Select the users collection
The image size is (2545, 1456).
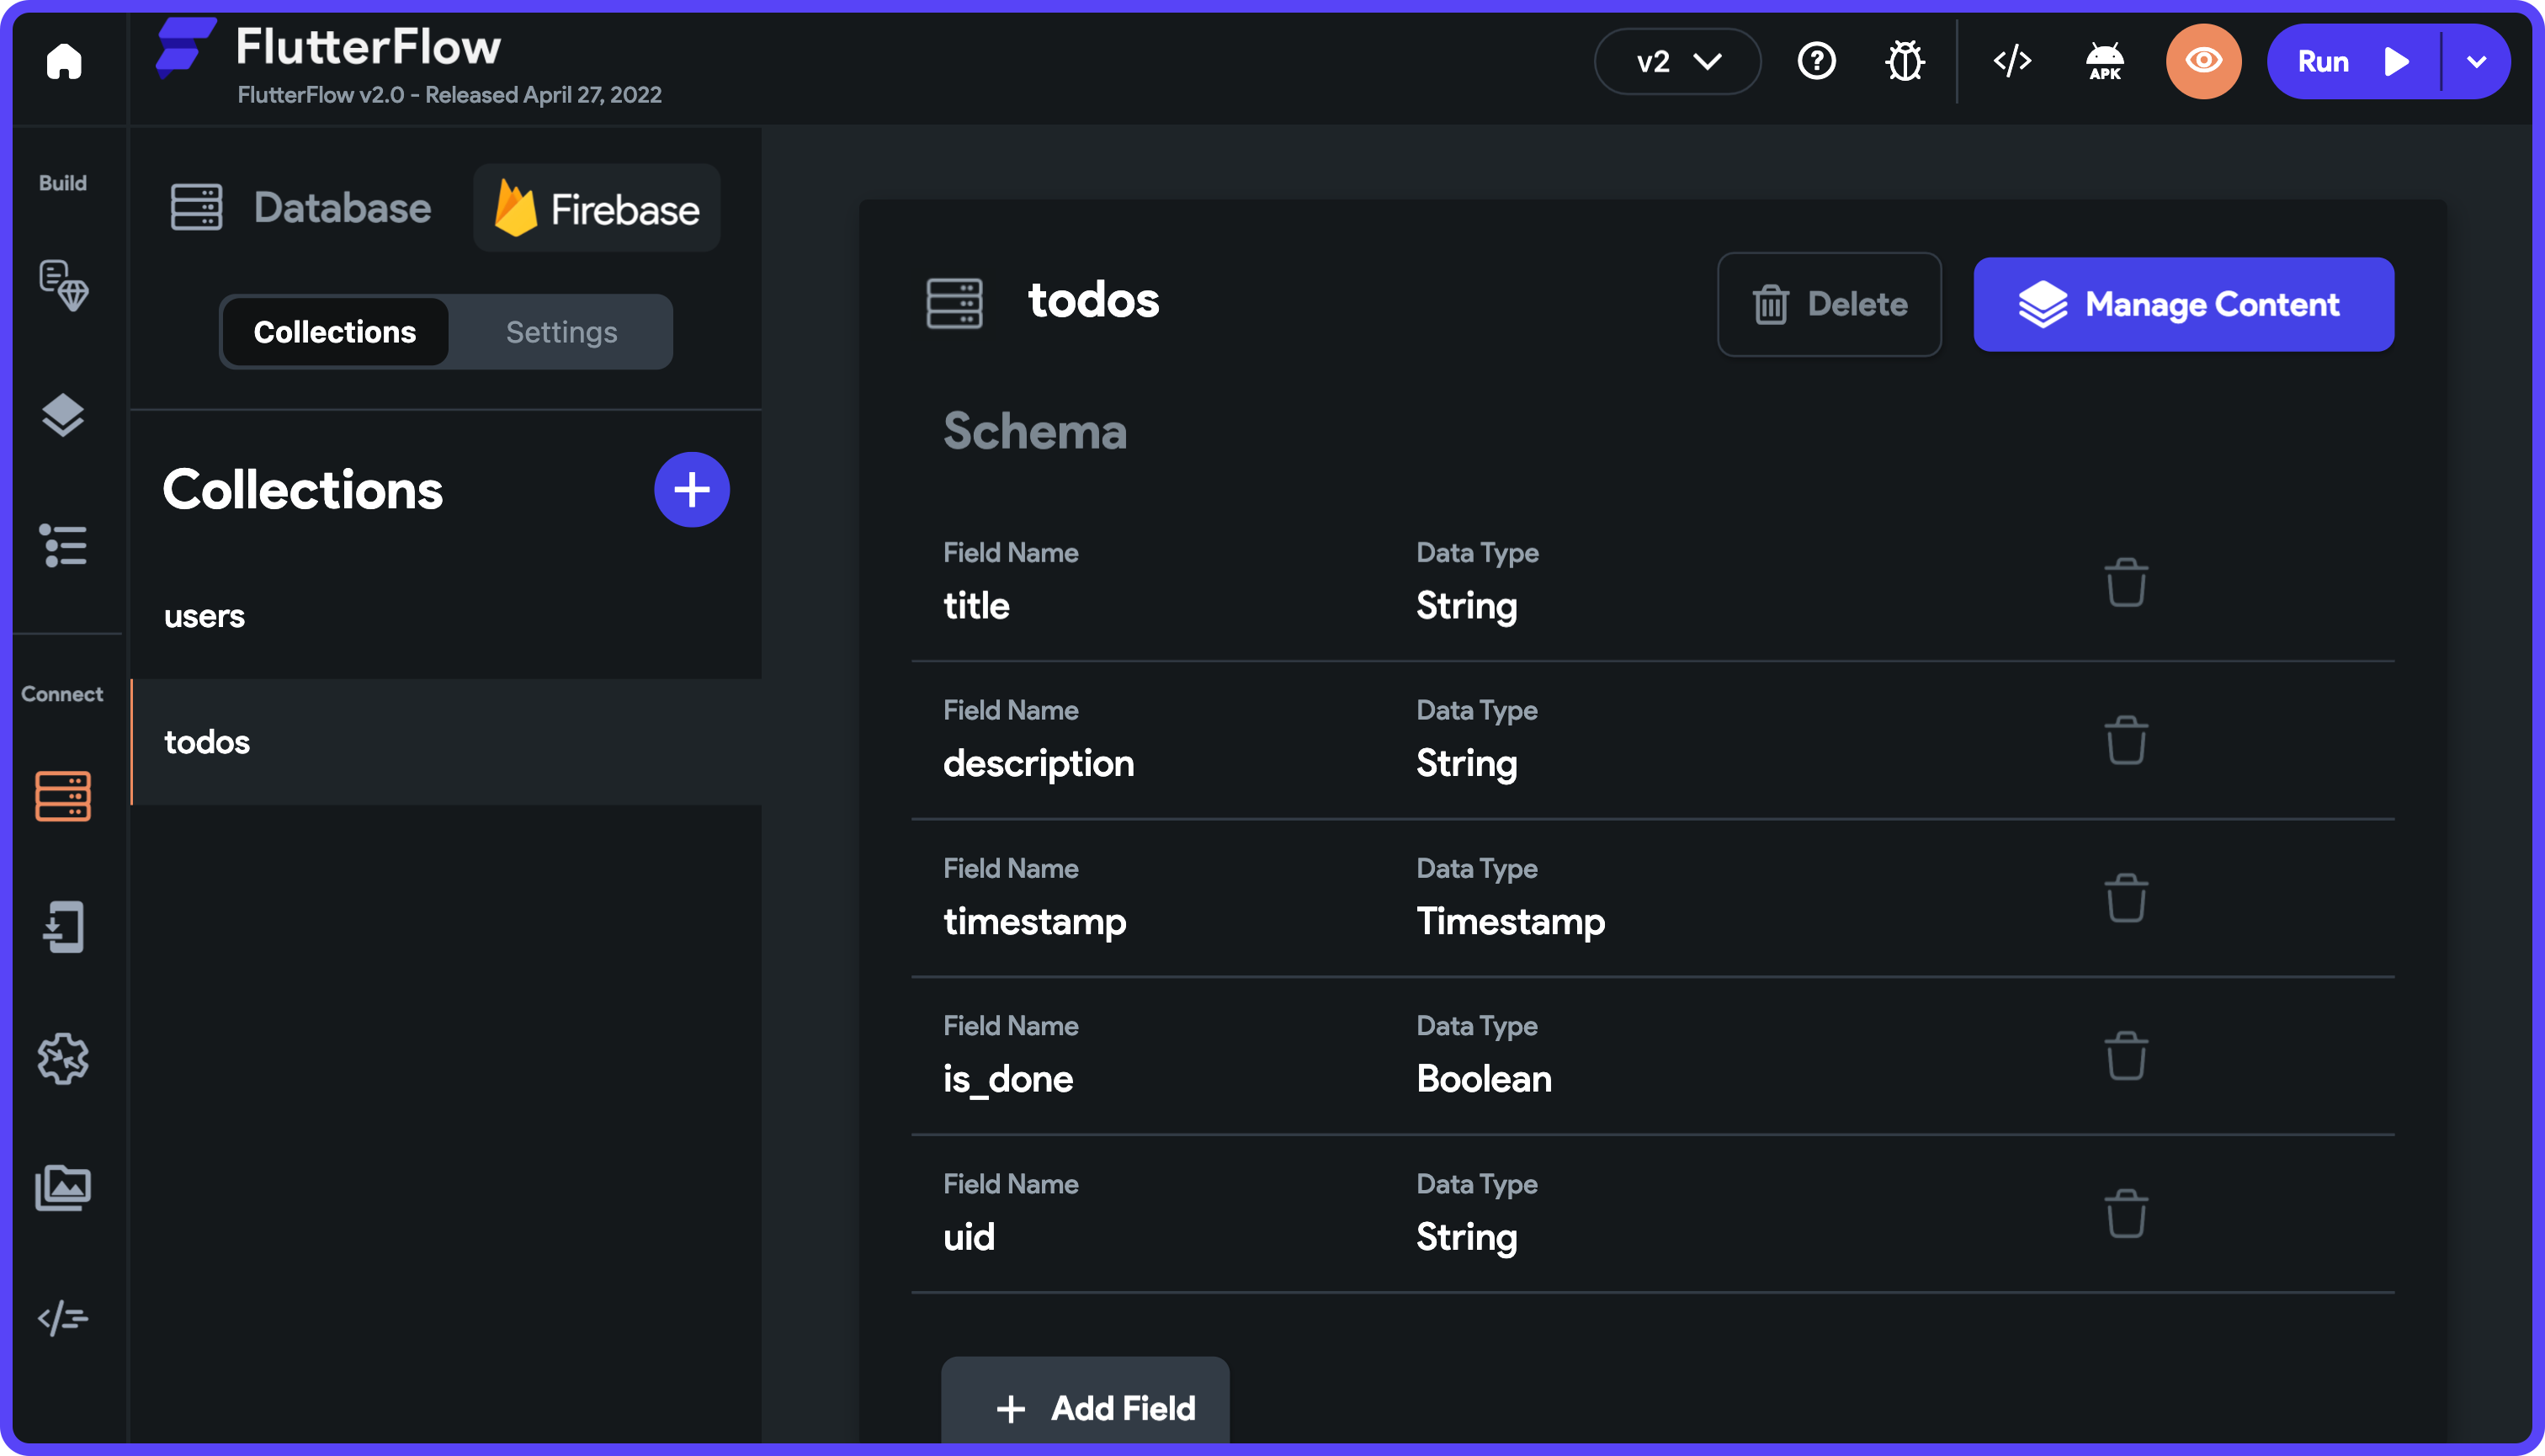[x=446, y=616]
